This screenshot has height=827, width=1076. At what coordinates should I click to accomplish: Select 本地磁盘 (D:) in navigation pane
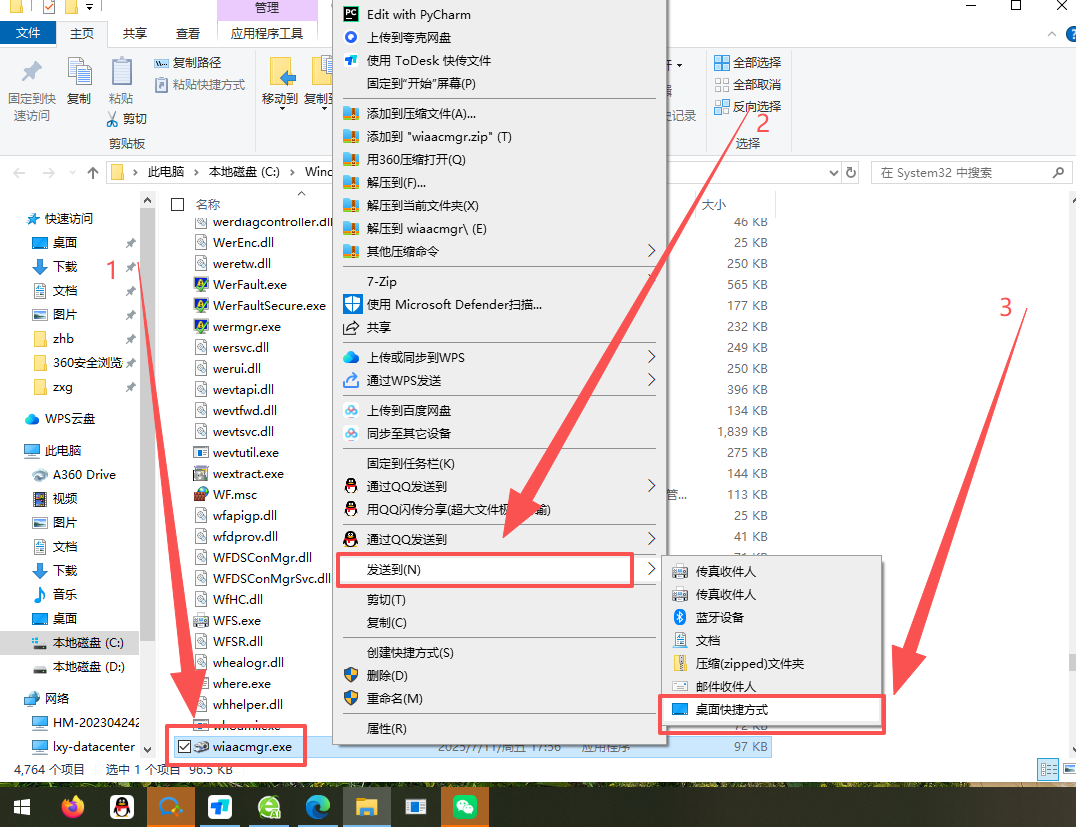point(89,666)
